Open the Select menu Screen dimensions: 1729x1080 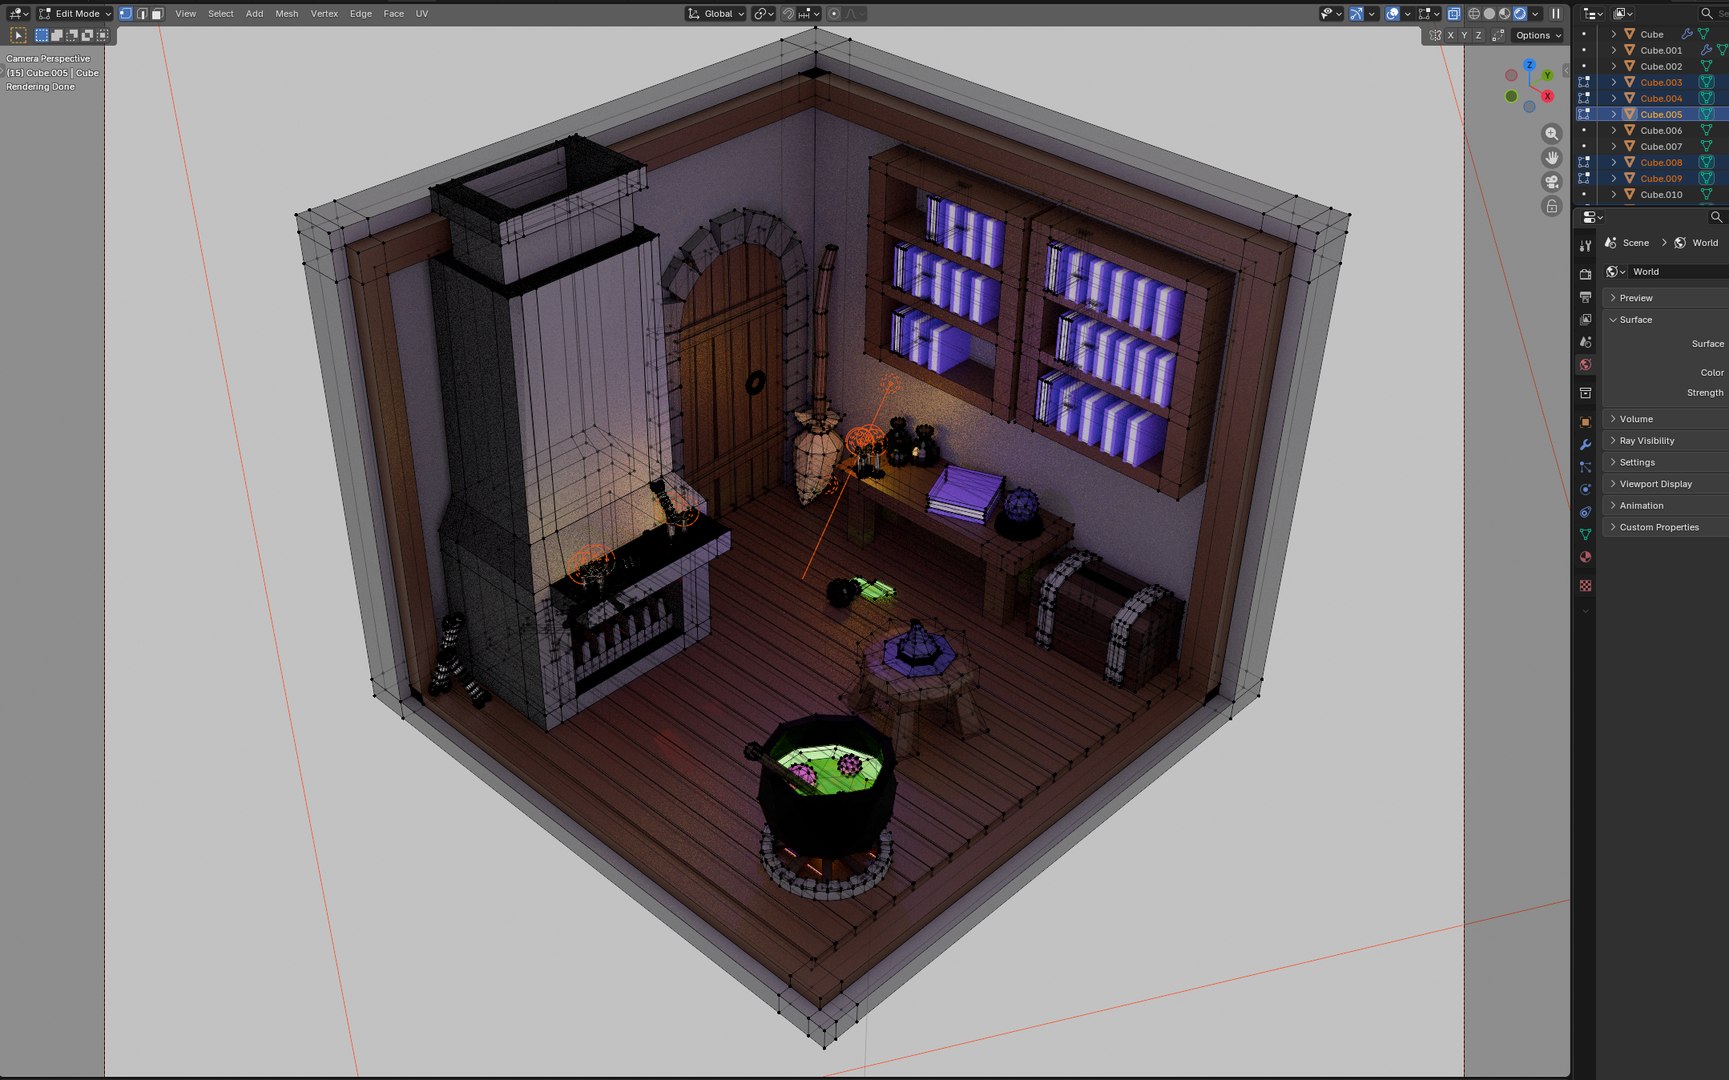(221, 14)
